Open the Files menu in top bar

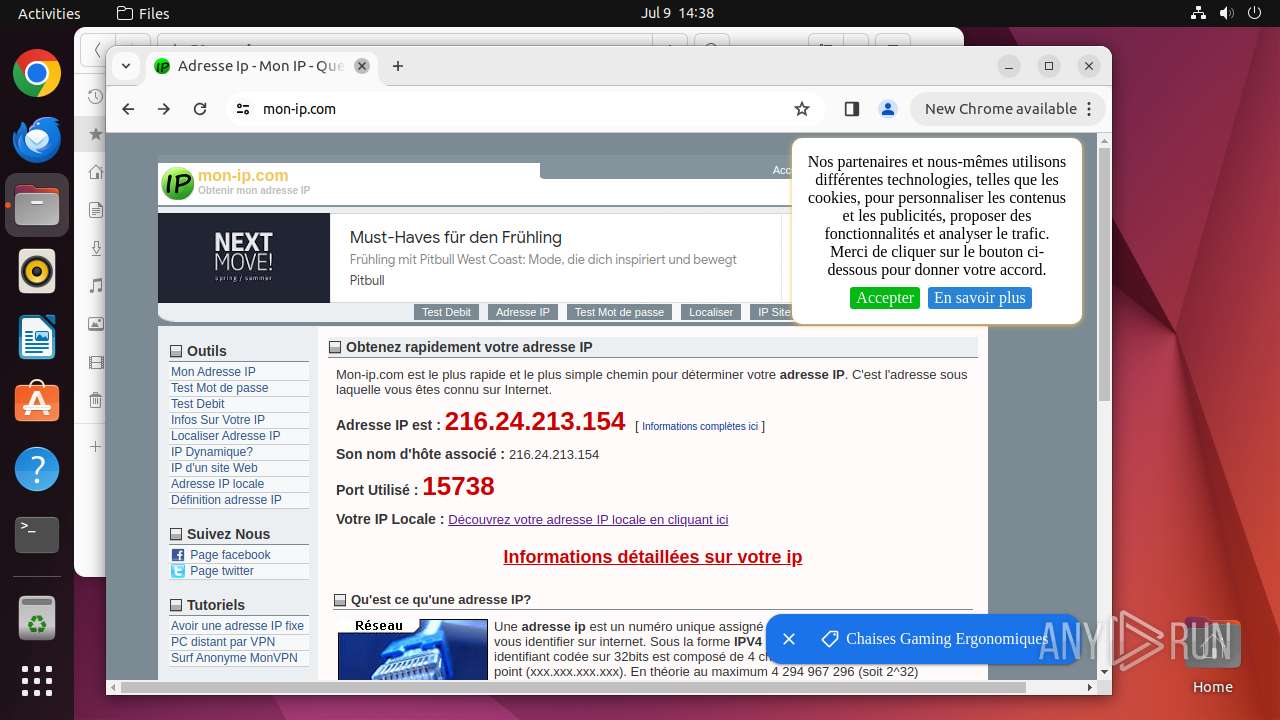tap(143, 13)
